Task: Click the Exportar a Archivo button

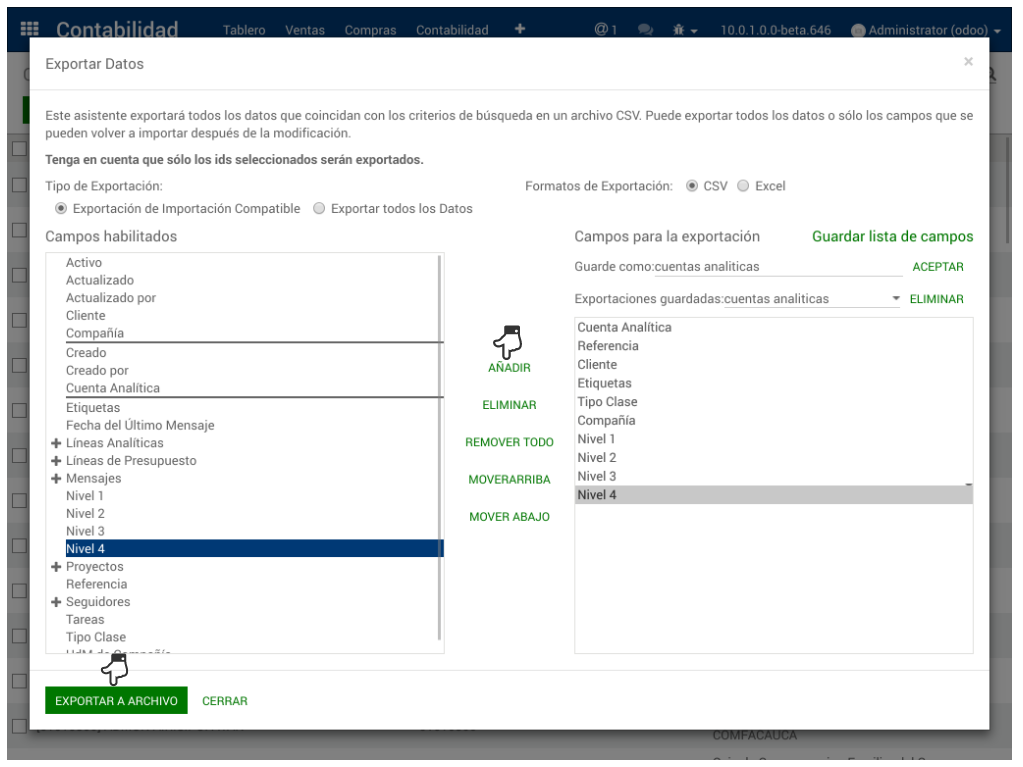Action: 116,701
